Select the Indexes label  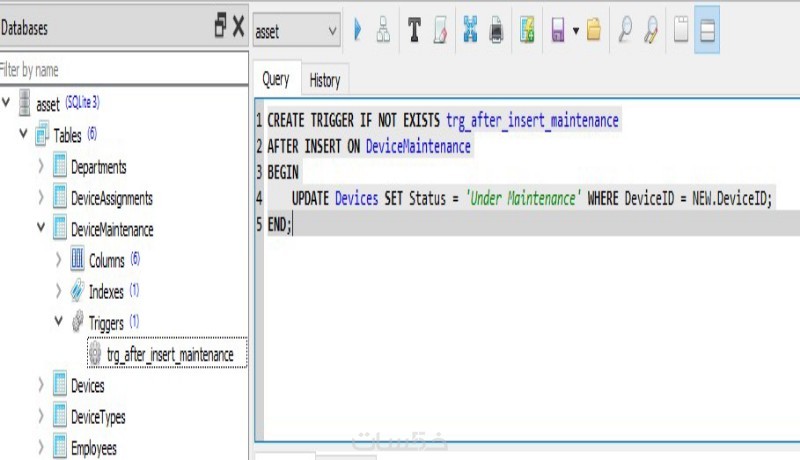tap(106, 292)
